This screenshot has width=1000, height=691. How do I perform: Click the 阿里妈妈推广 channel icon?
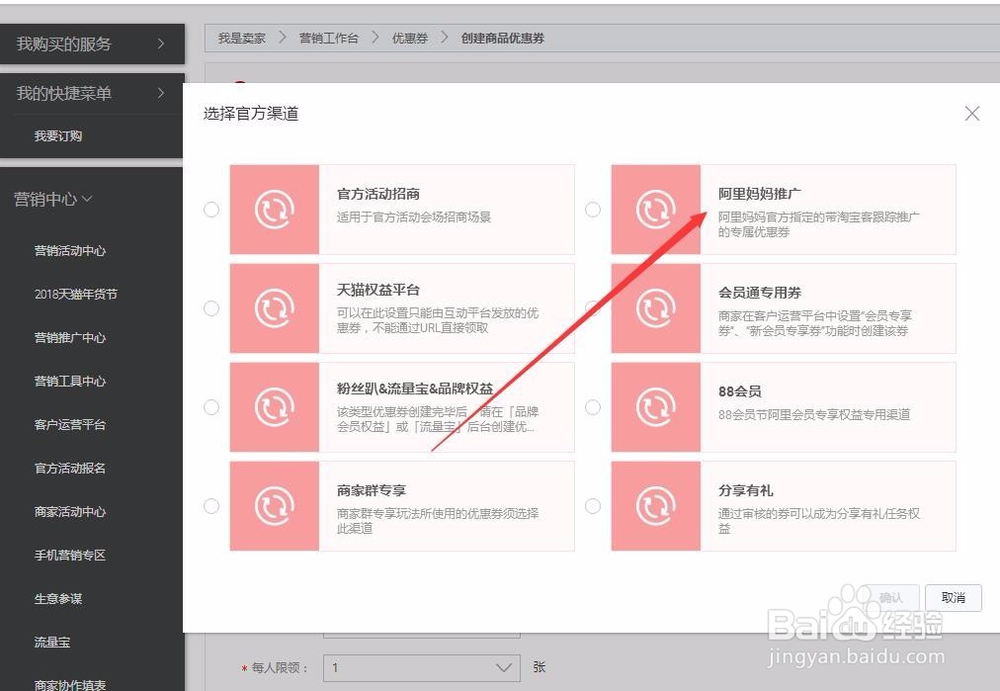click(x=656, y=209)
